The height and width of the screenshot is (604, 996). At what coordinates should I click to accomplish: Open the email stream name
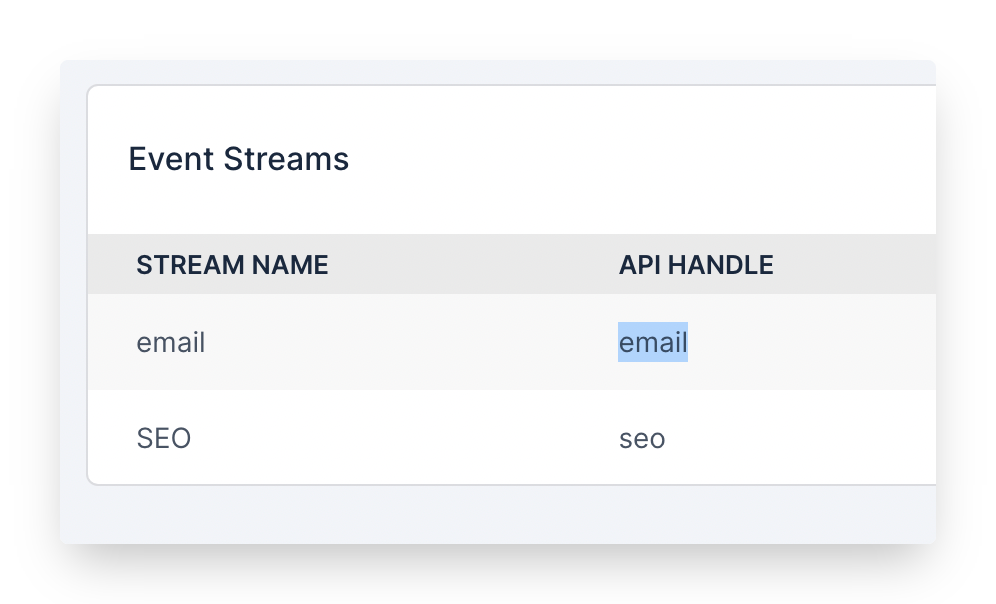point(171,343)
